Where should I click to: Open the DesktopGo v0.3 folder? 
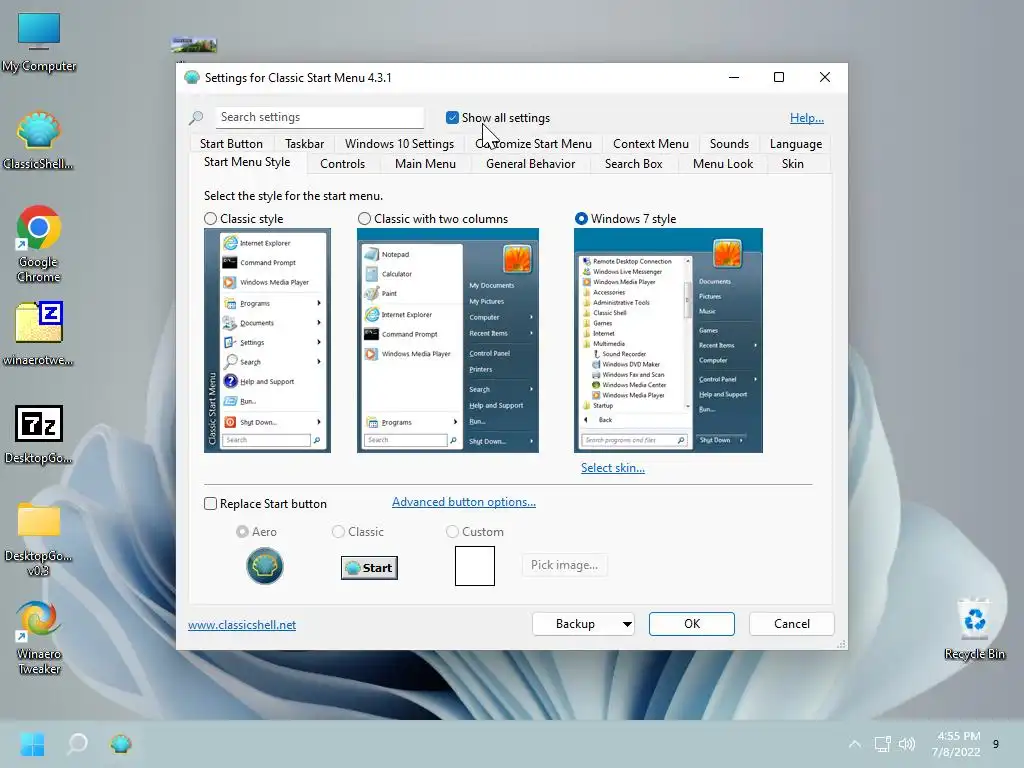(39, 539)
